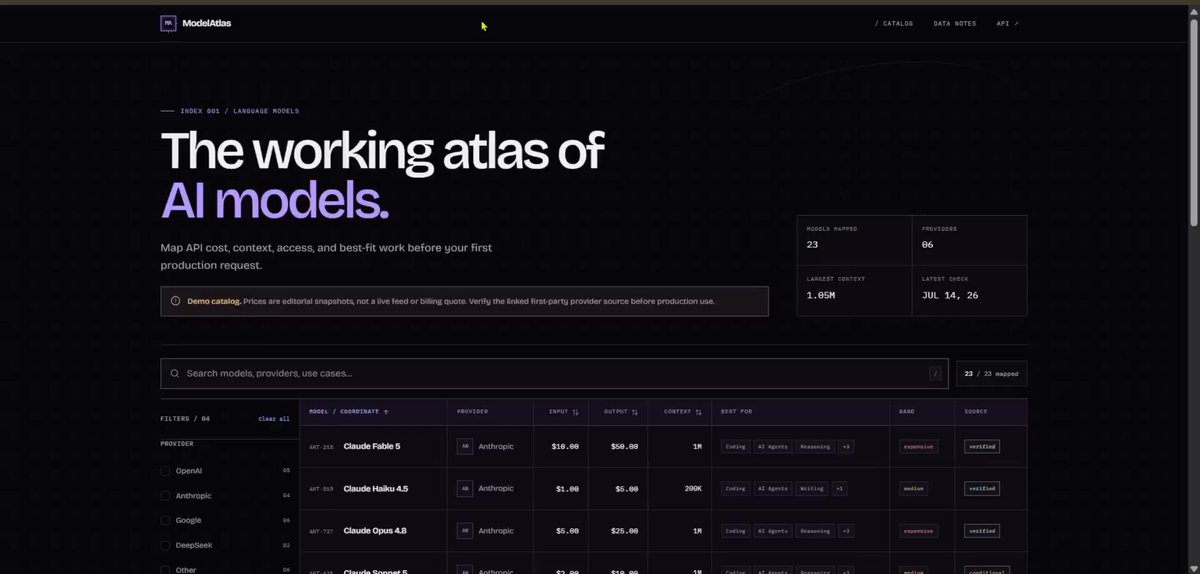Click the Anthropic badge icon for Claude Fable 5

pyautogui.click(x=465, y=446)
